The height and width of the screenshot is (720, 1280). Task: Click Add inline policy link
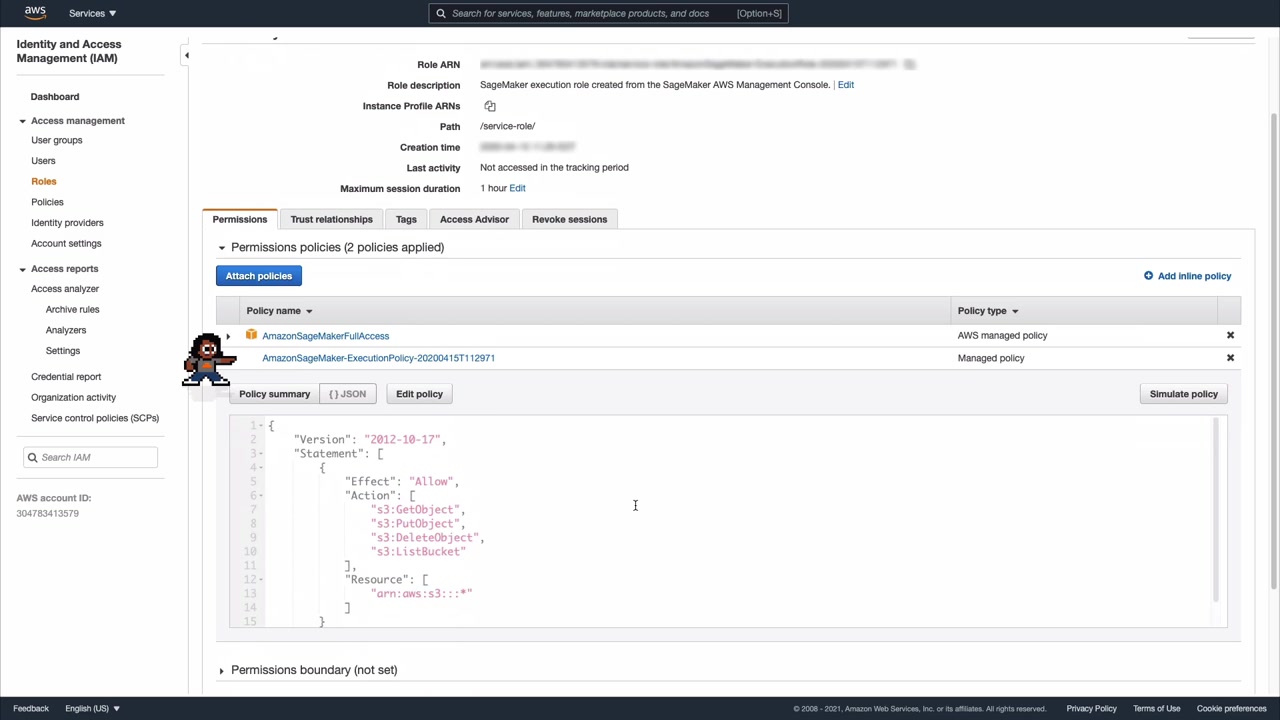[x=1188, y=276]
